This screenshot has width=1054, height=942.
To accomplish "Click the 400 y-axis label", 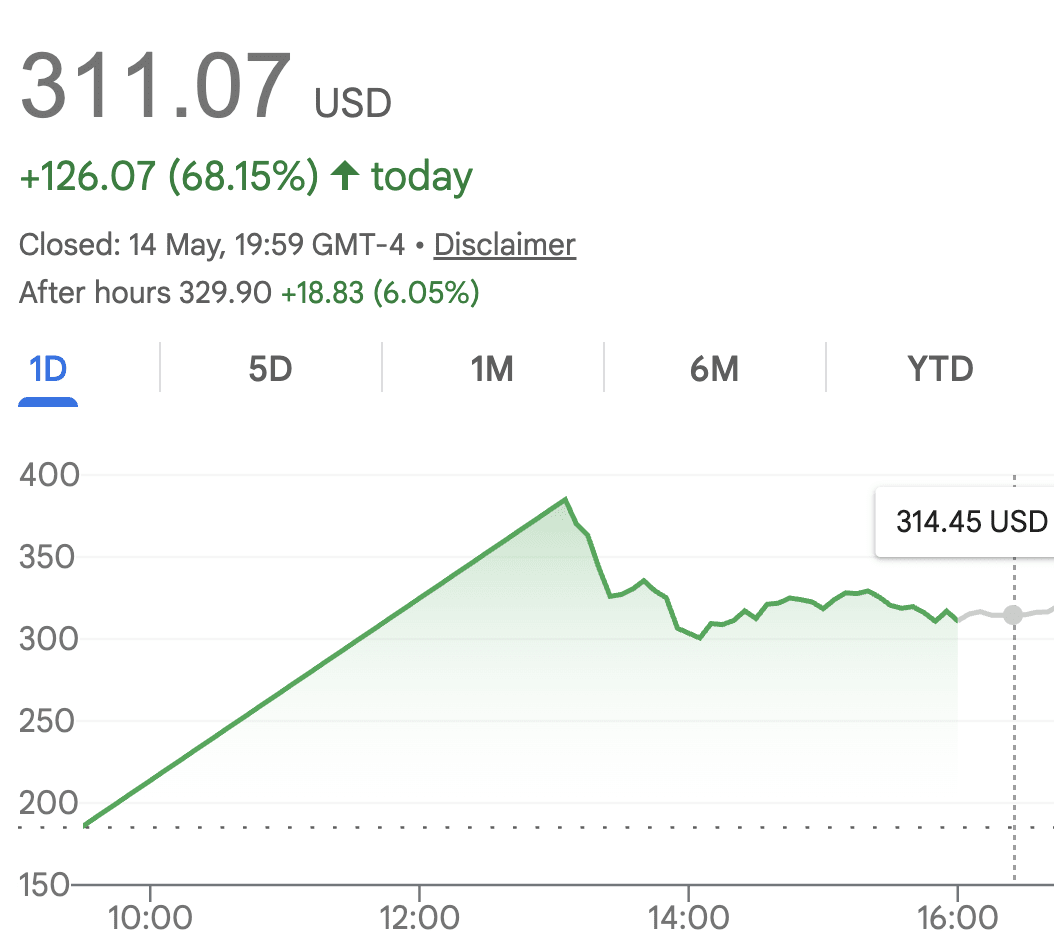I will (x=49, y=475).
